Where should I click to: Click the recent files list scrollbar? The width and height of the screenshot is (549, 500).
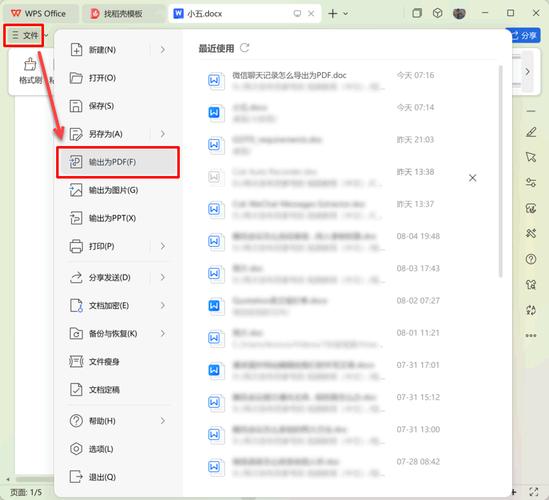(x=501, y=172)
